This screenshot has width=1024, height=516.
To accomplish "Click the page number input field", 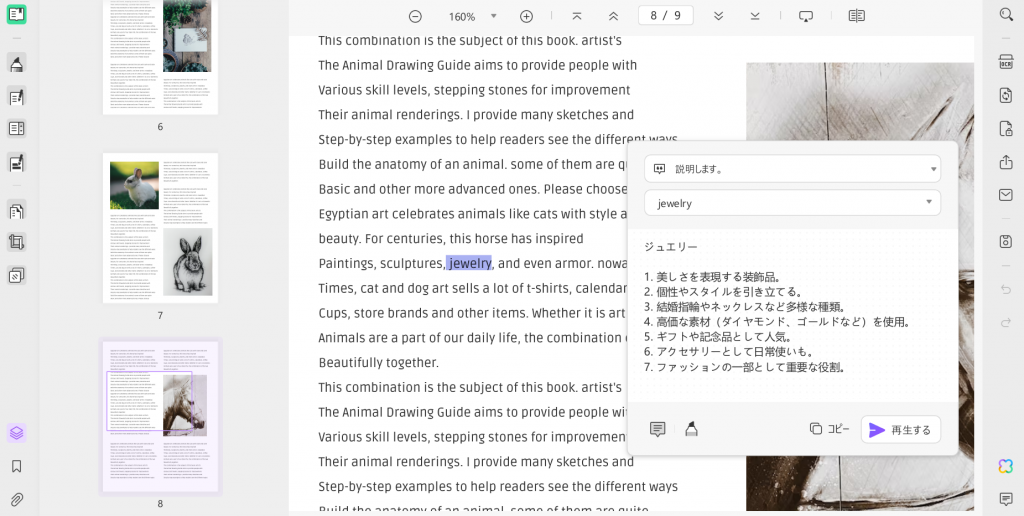I will coord(665,16).
